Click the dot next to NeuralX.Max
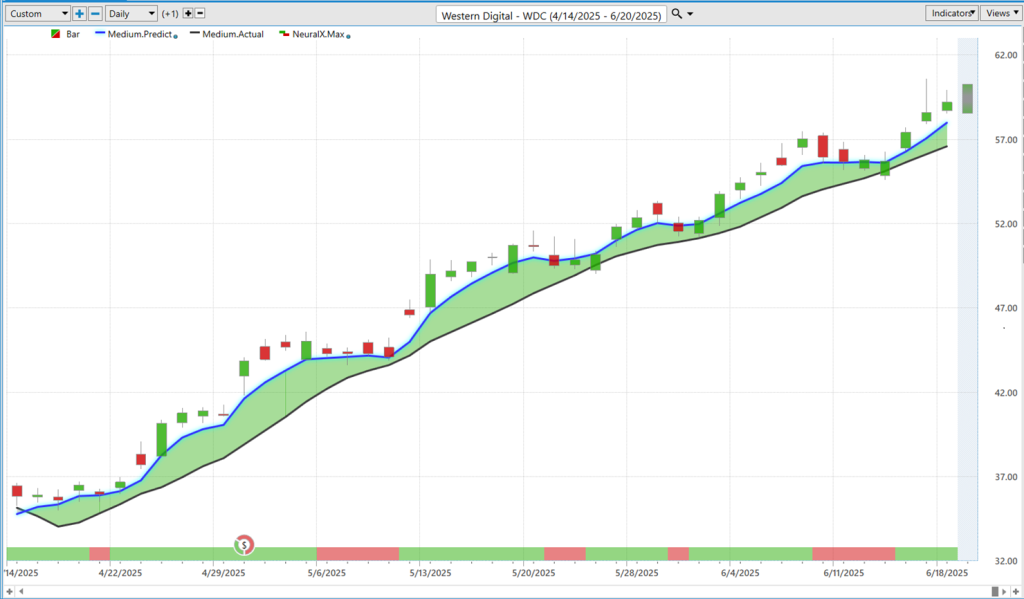 coord(348,37)
